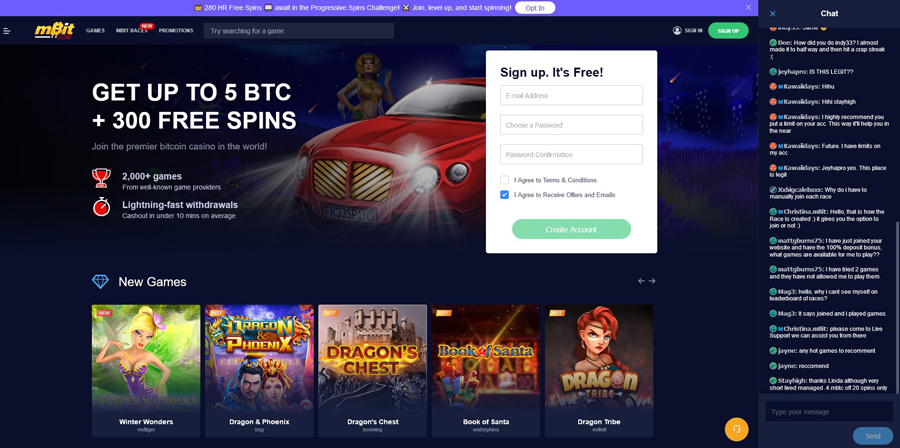Show previous New Games with left arrow

point(641,281)
